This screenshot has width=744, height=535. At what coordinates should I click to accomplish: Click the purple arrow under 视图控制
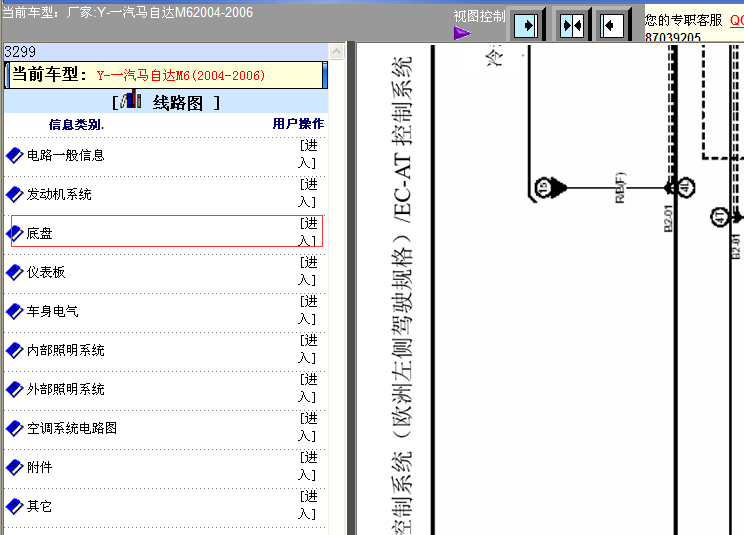[x=462, y=33]
